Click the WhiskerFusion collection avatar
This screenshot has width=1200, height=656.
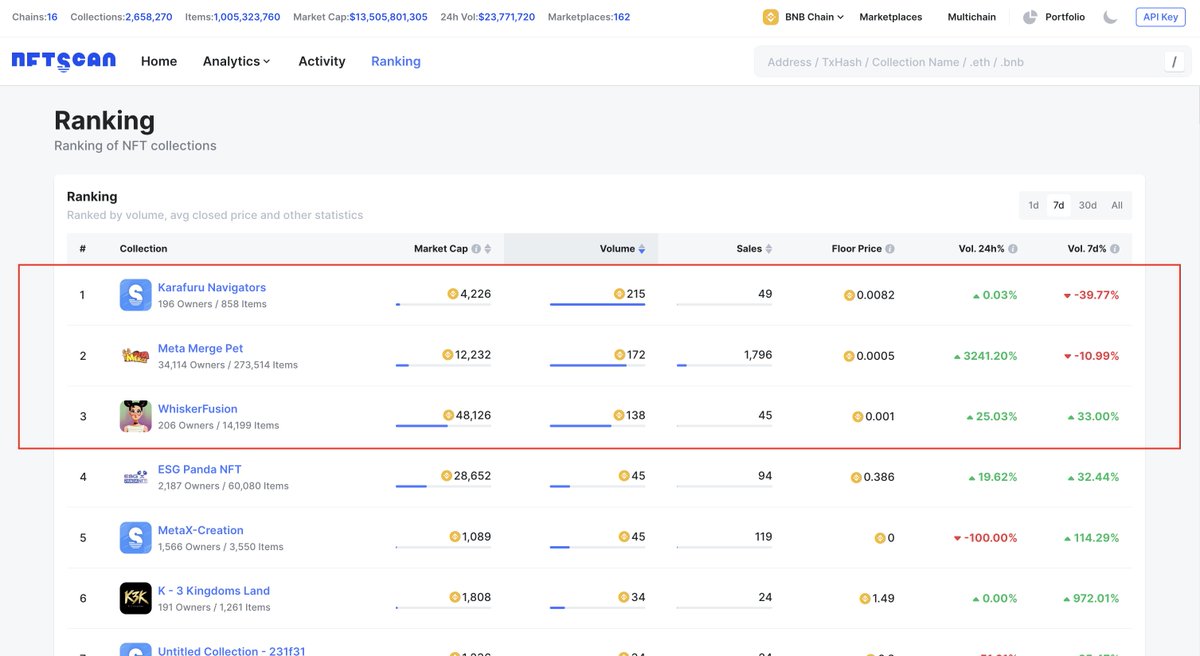tap(135, 415)
